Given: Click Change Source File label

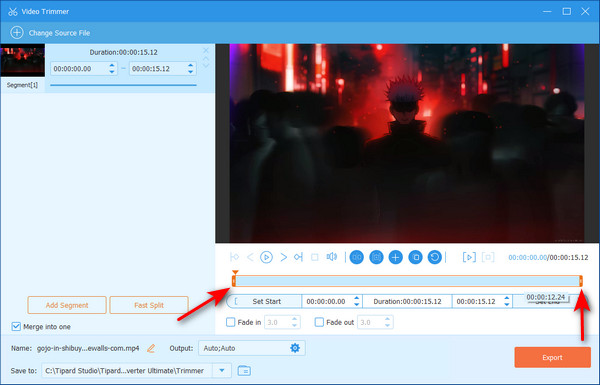Looking at the screenshot, I should [x=59, y=33].
